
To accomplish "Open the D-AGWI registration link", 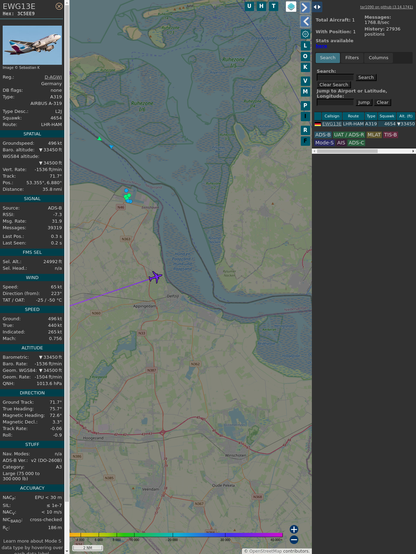I will (x=53, y=77).
